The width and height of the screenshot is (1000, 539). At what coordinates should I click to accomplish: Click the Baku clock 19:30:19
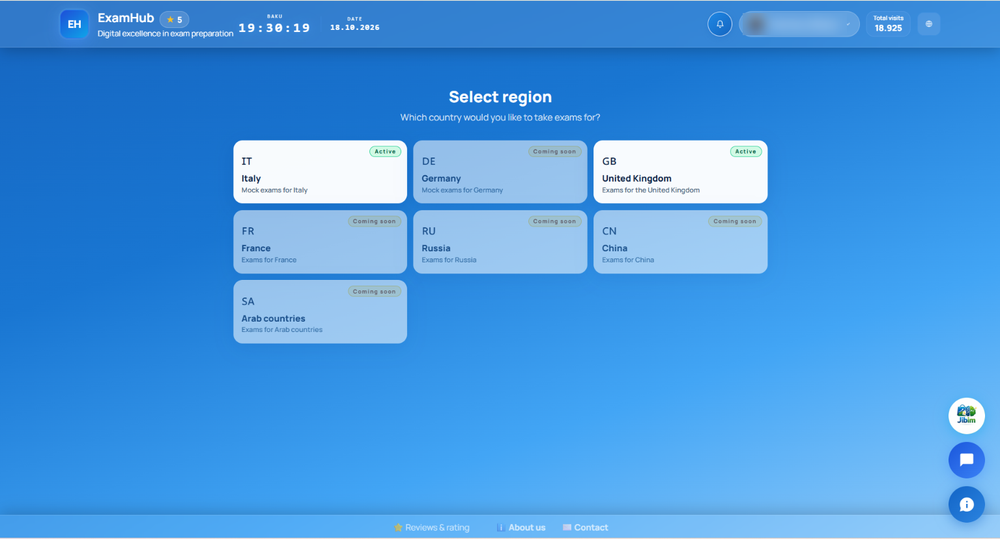point(274,28)
